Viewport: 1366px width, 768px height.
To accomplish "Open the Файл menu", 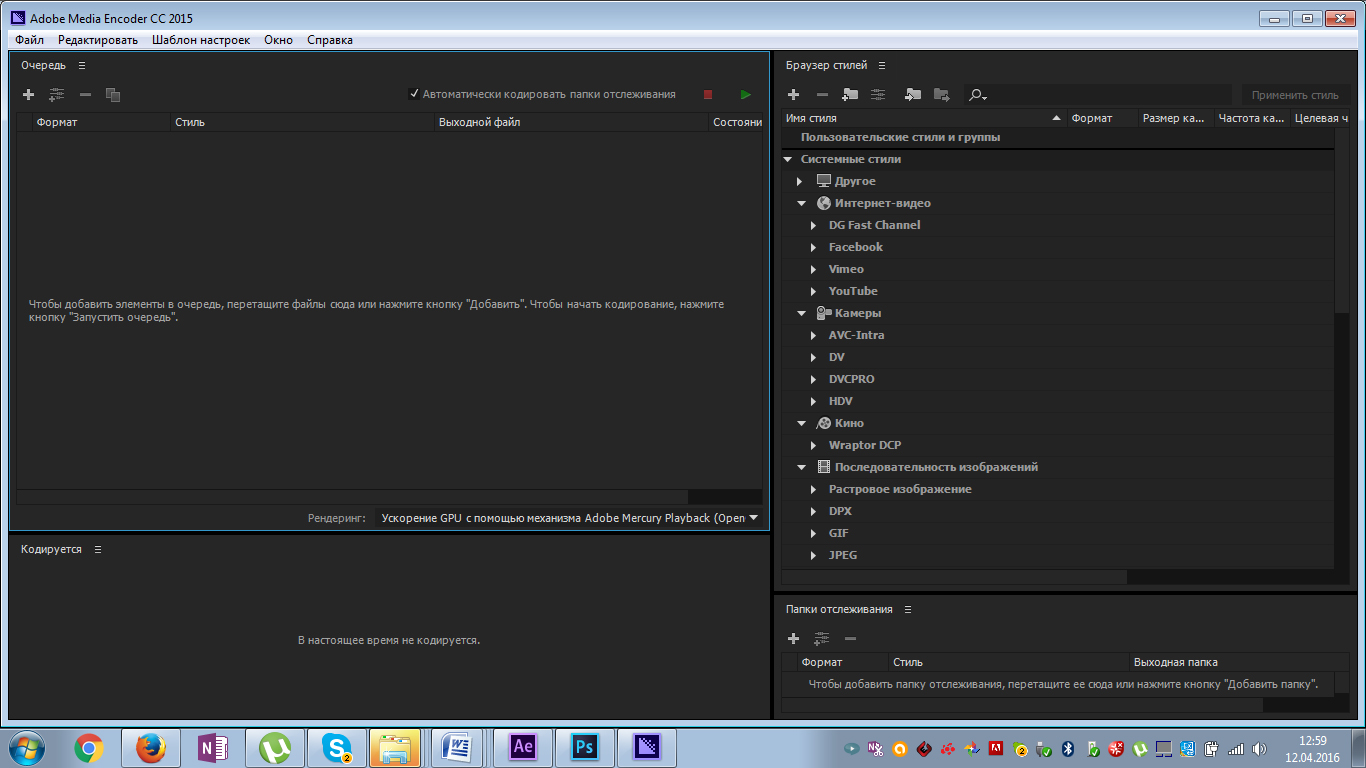I will pos(30,40).
